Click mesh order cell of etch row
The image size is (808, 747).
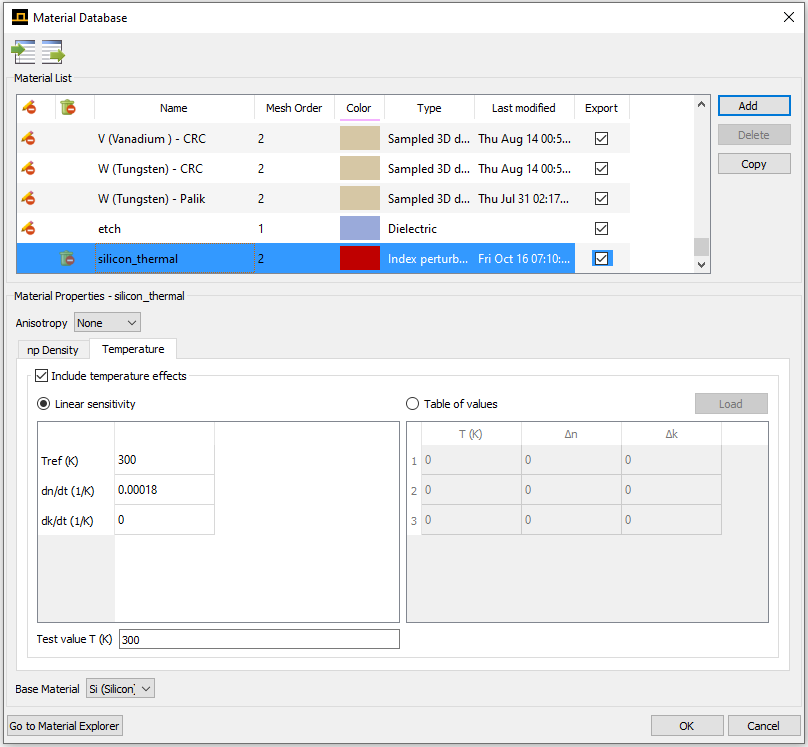click(x=294, y=228)
